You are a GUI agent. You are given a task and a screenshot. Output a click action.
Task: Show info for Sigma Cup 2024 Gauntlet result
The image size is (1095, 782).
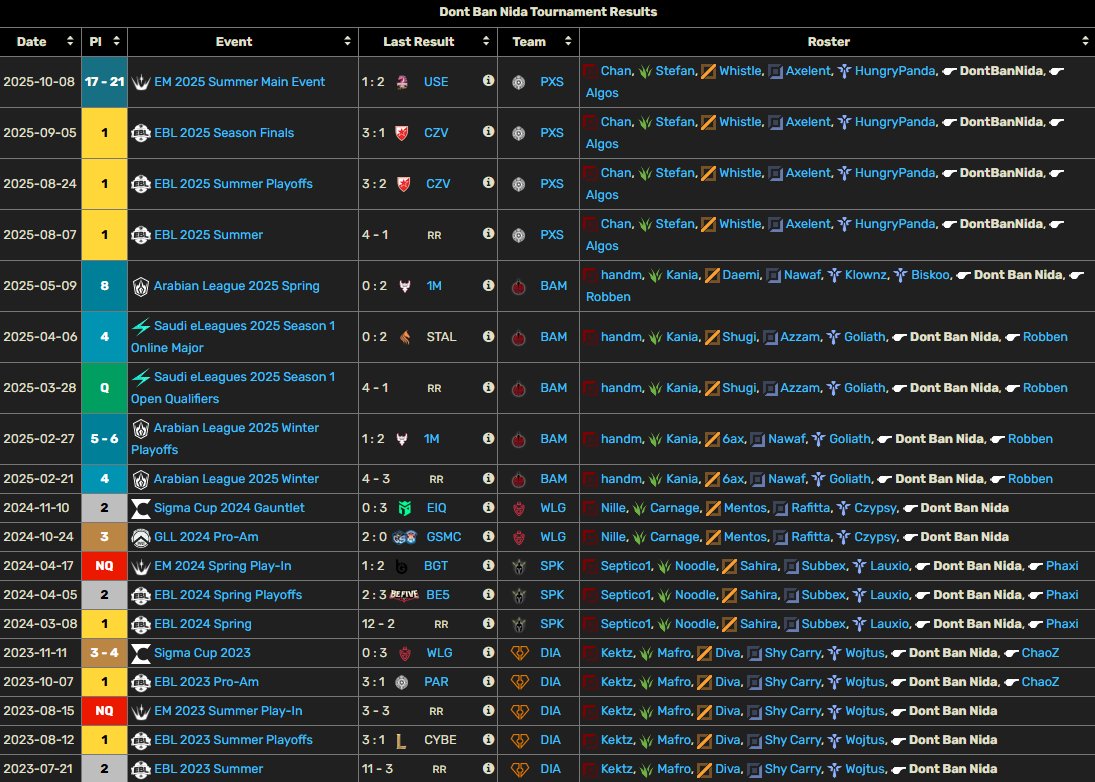[488, 507]
